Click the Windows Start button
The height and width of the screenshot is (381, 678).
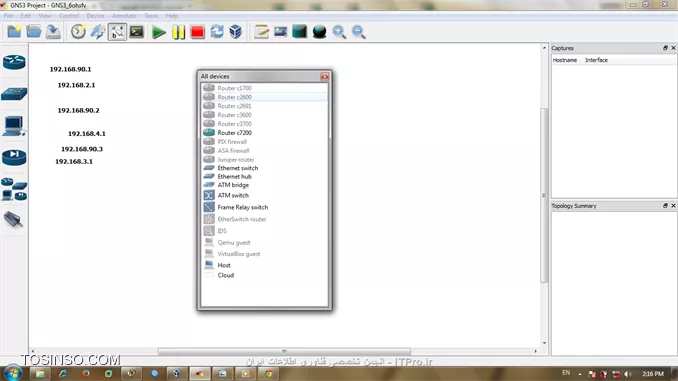coord(13,373)
